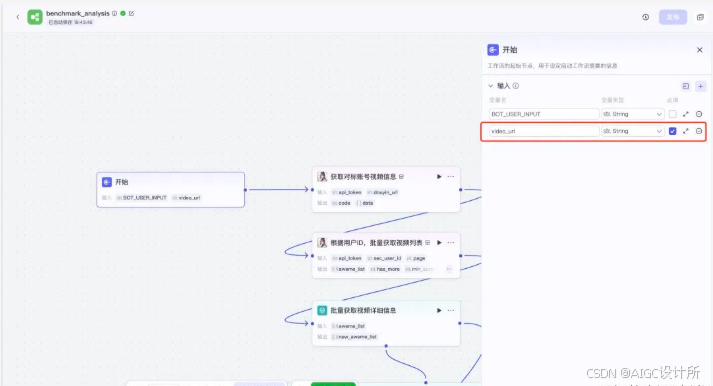Screen dimensions: 713x386
Task: Edit the video_url variable name field
Action: [544, 131]
